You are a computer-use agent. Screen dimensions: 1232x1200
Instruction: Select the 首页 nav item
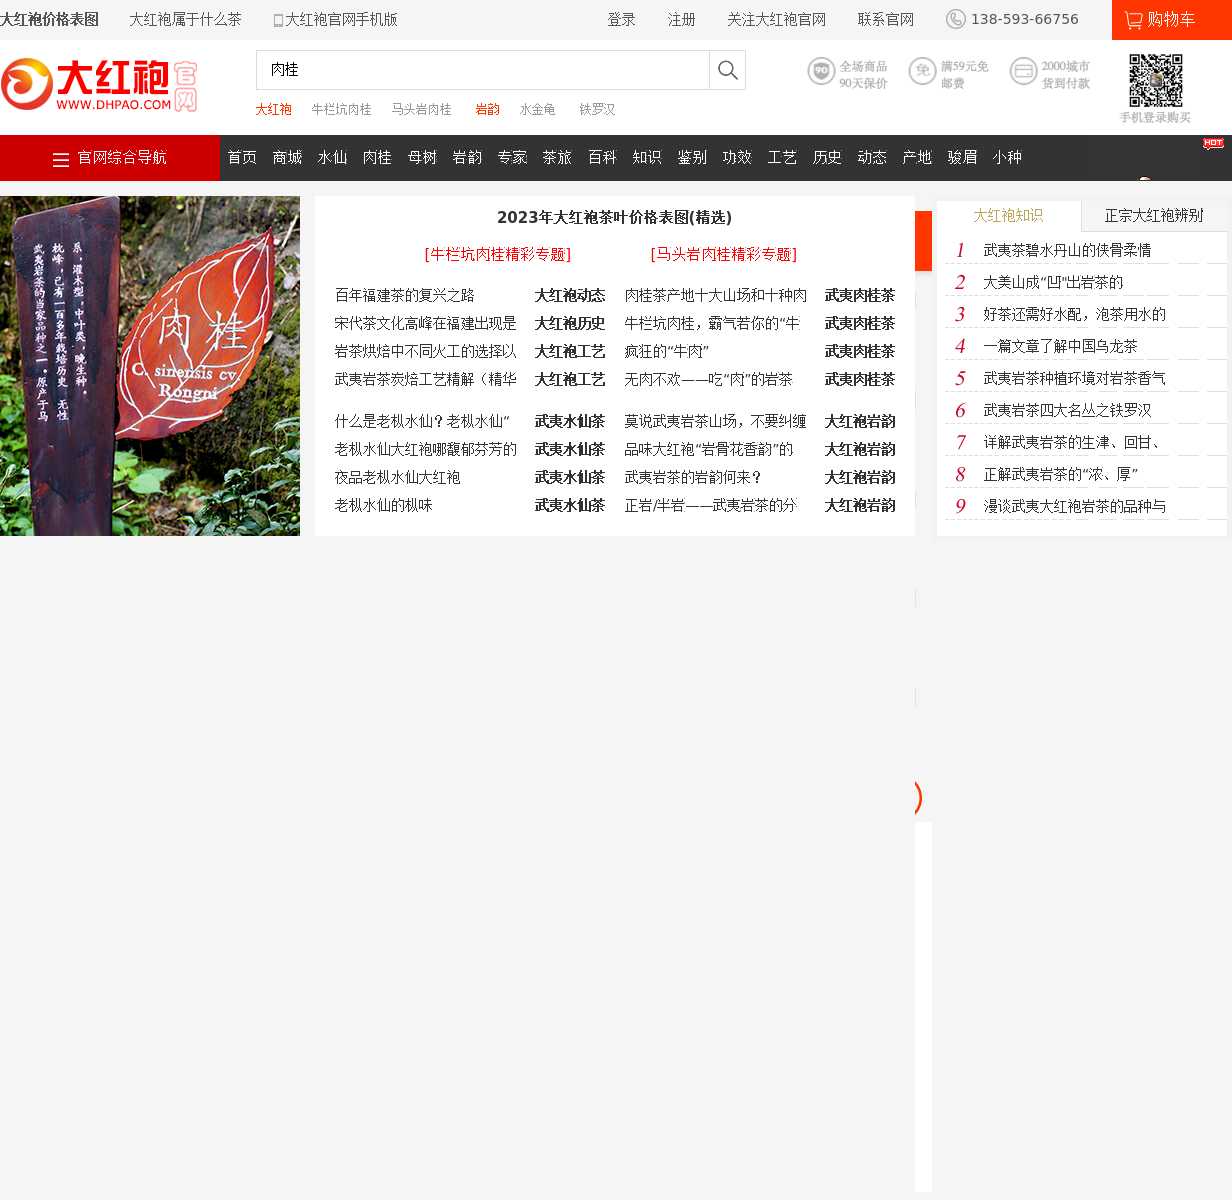pos(242,158)
